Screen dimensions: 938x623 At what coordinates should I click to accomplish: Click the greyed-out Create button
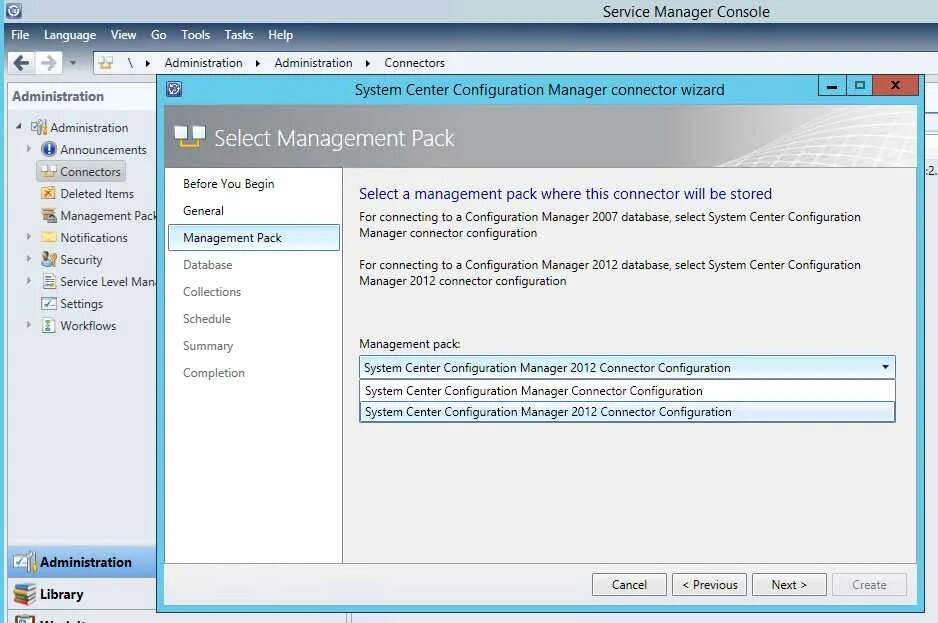click(x=869, y=585)
